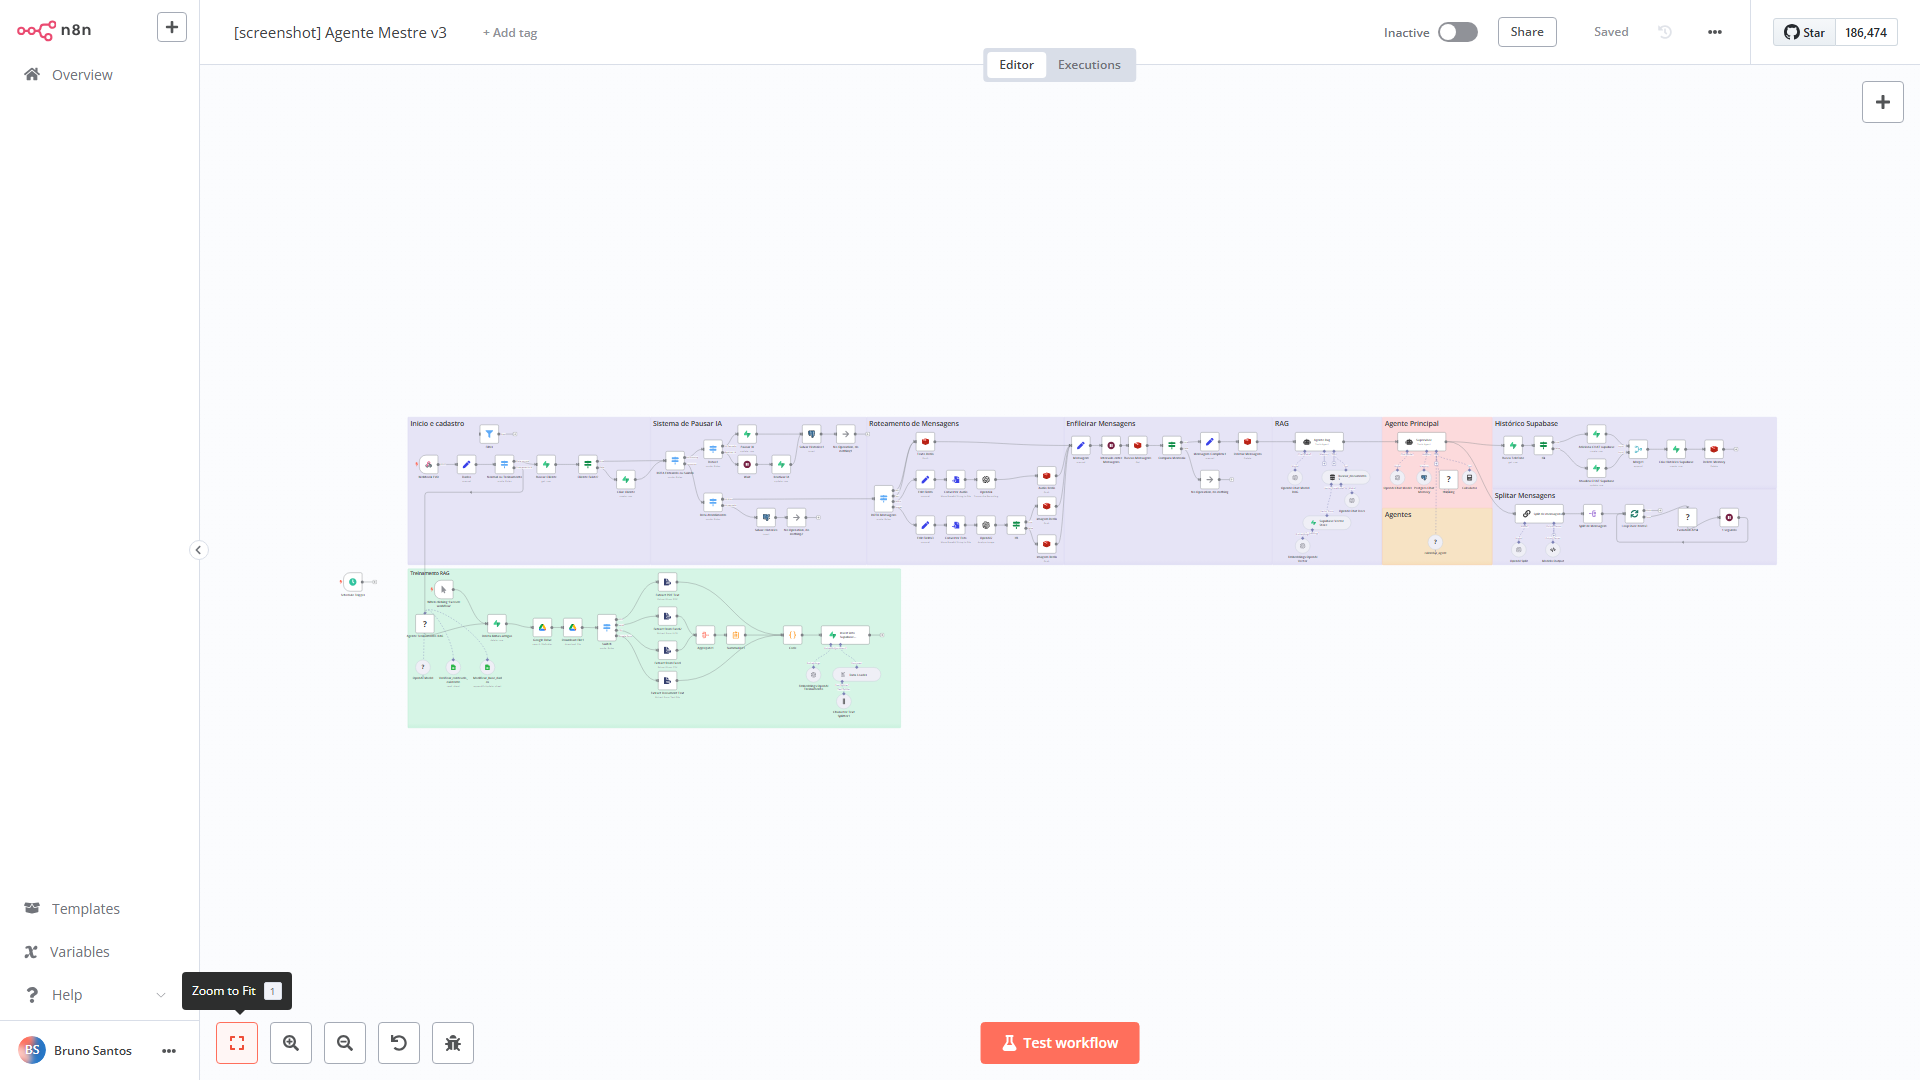Toggle the workflow from Inactive to Active
Image resolution: width=1920 pixels, height=1080 pixels.
[1457, 32]
